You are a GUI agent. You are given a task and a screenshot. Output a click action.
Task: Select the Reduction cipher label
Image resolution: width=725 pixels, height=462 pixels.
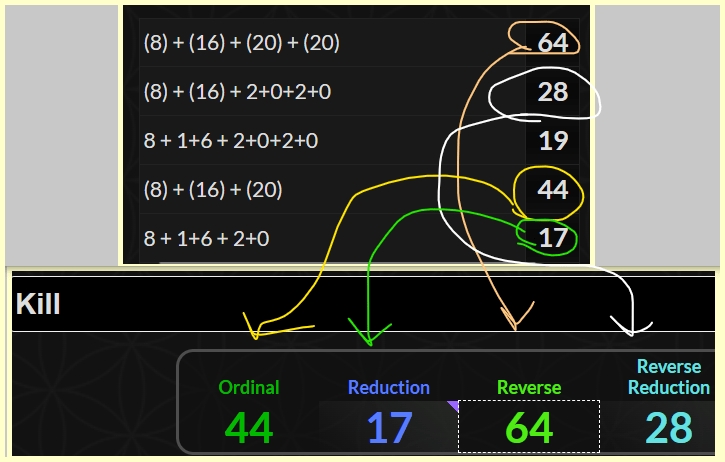point(389,387)
